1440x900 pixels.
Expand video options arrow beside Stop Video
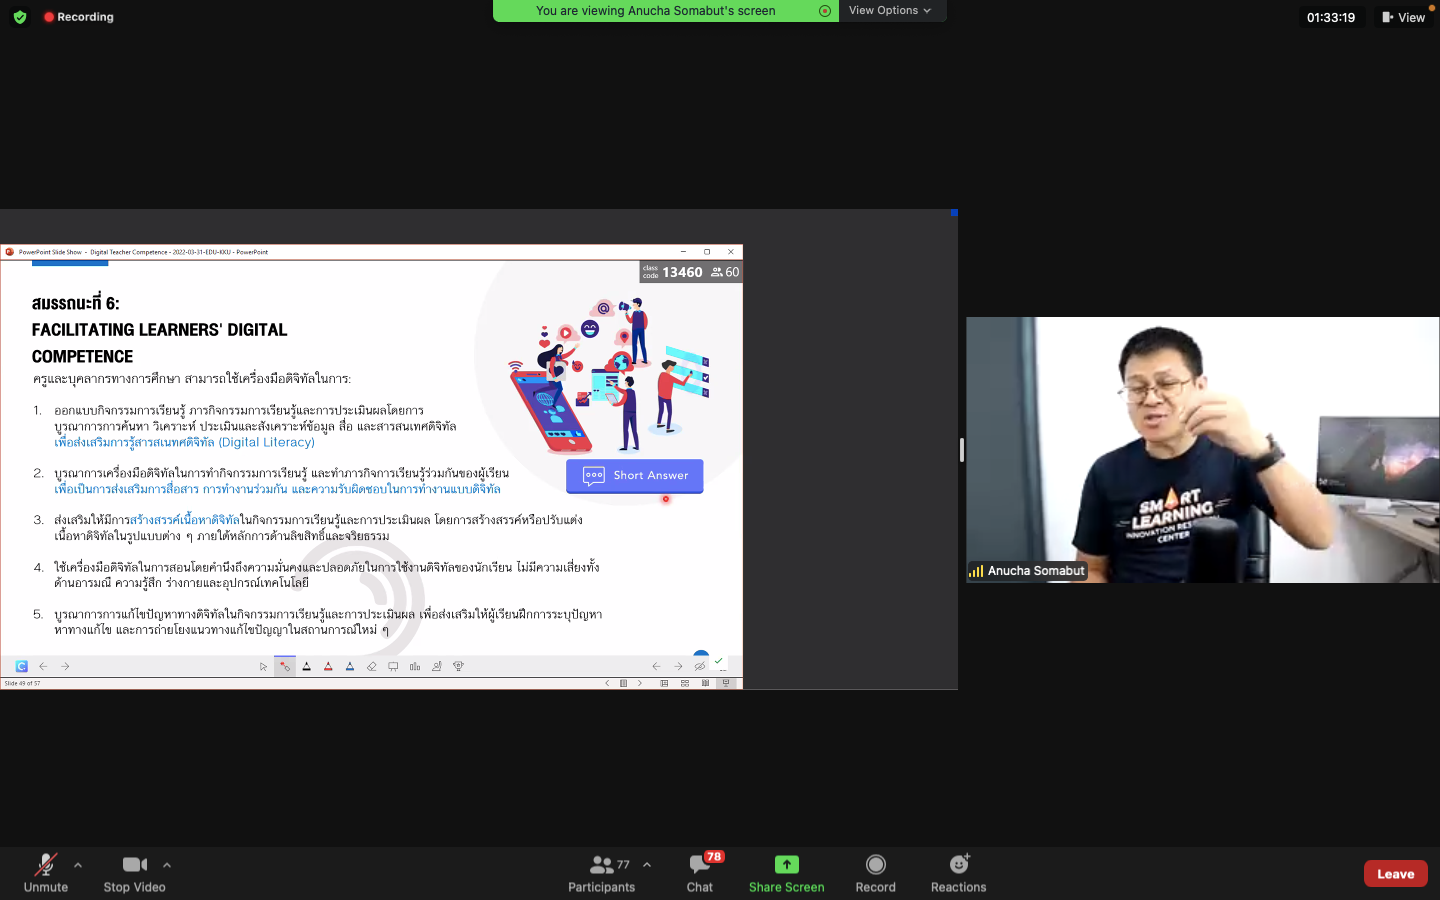click(x=167, y=865)
